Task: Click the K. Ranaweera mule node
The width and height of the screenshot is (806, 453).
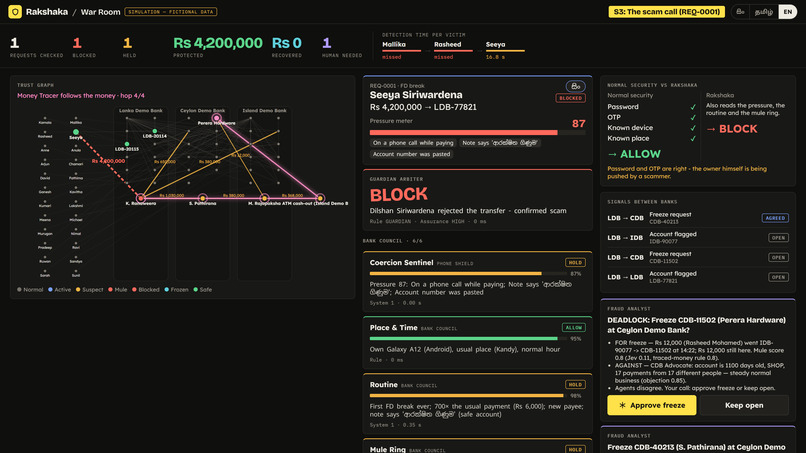Action: coord(140,197)
